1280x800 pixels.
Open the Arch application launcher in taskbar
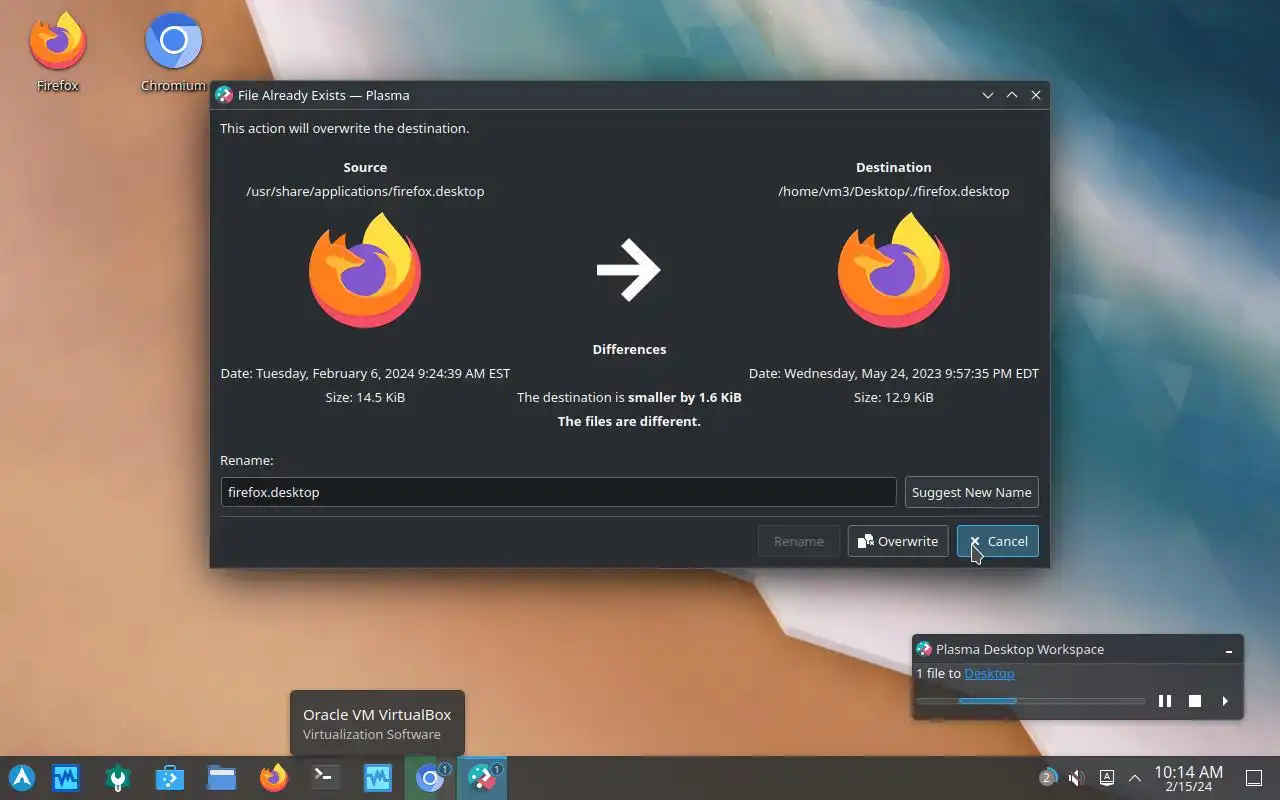(22, 778)
